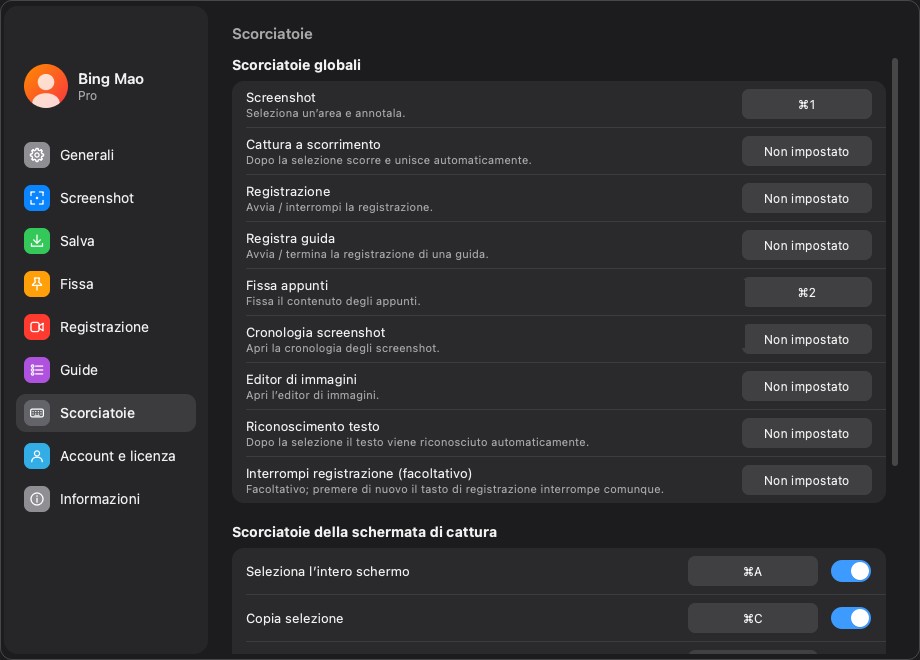Click the Bing Mao user name
Image resolution: width=920 pixels, height=660 pixels.
(111, 79)
